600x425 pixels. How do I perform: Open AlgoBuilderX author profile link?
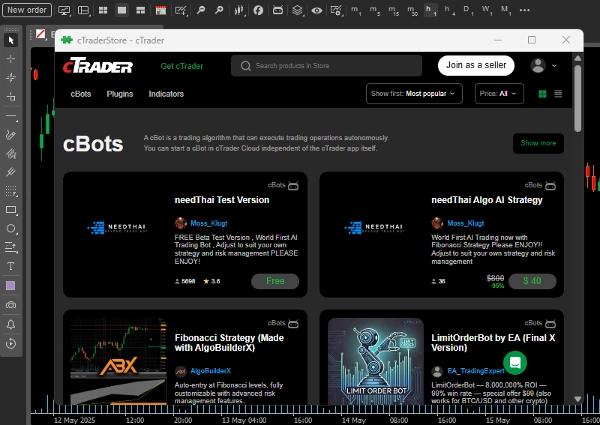coord(210,371)
